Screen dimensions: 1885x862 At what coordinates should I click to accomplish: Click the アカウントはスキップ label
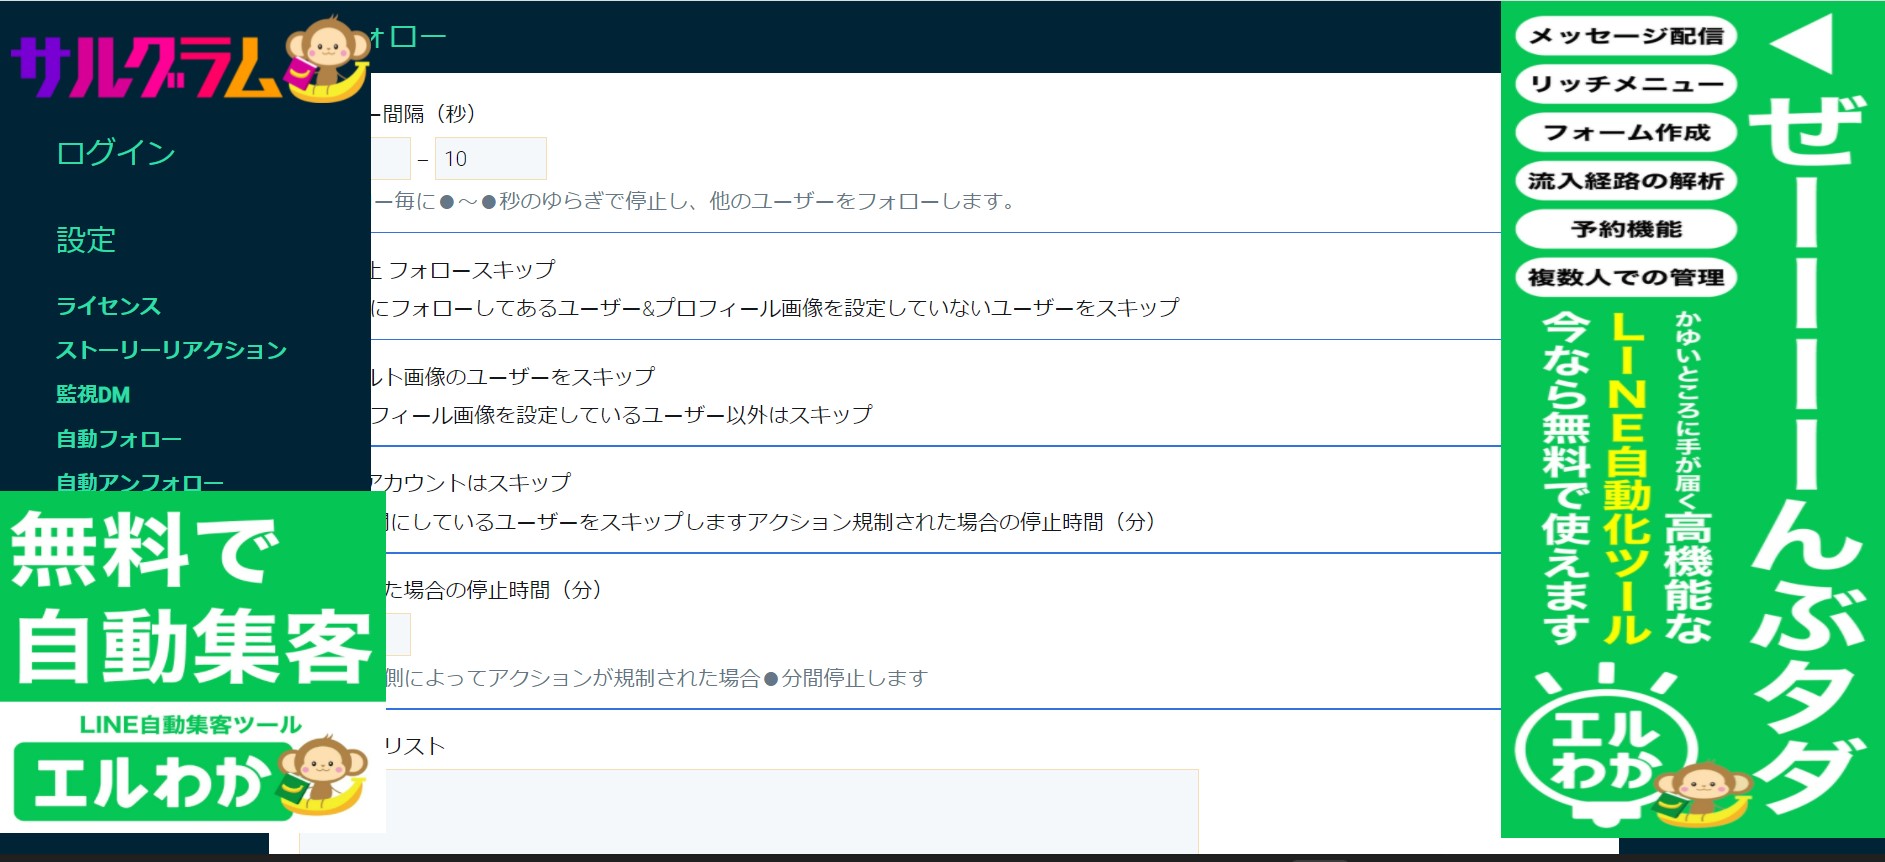coord(470,483)
